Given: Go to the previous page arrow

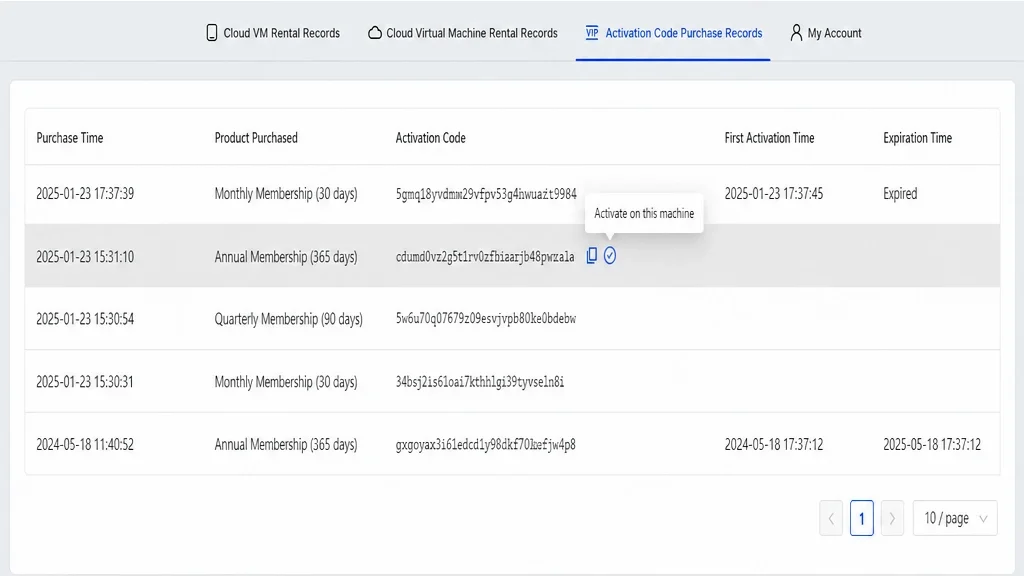Looking at the screenshot, I should coord(831,519).
